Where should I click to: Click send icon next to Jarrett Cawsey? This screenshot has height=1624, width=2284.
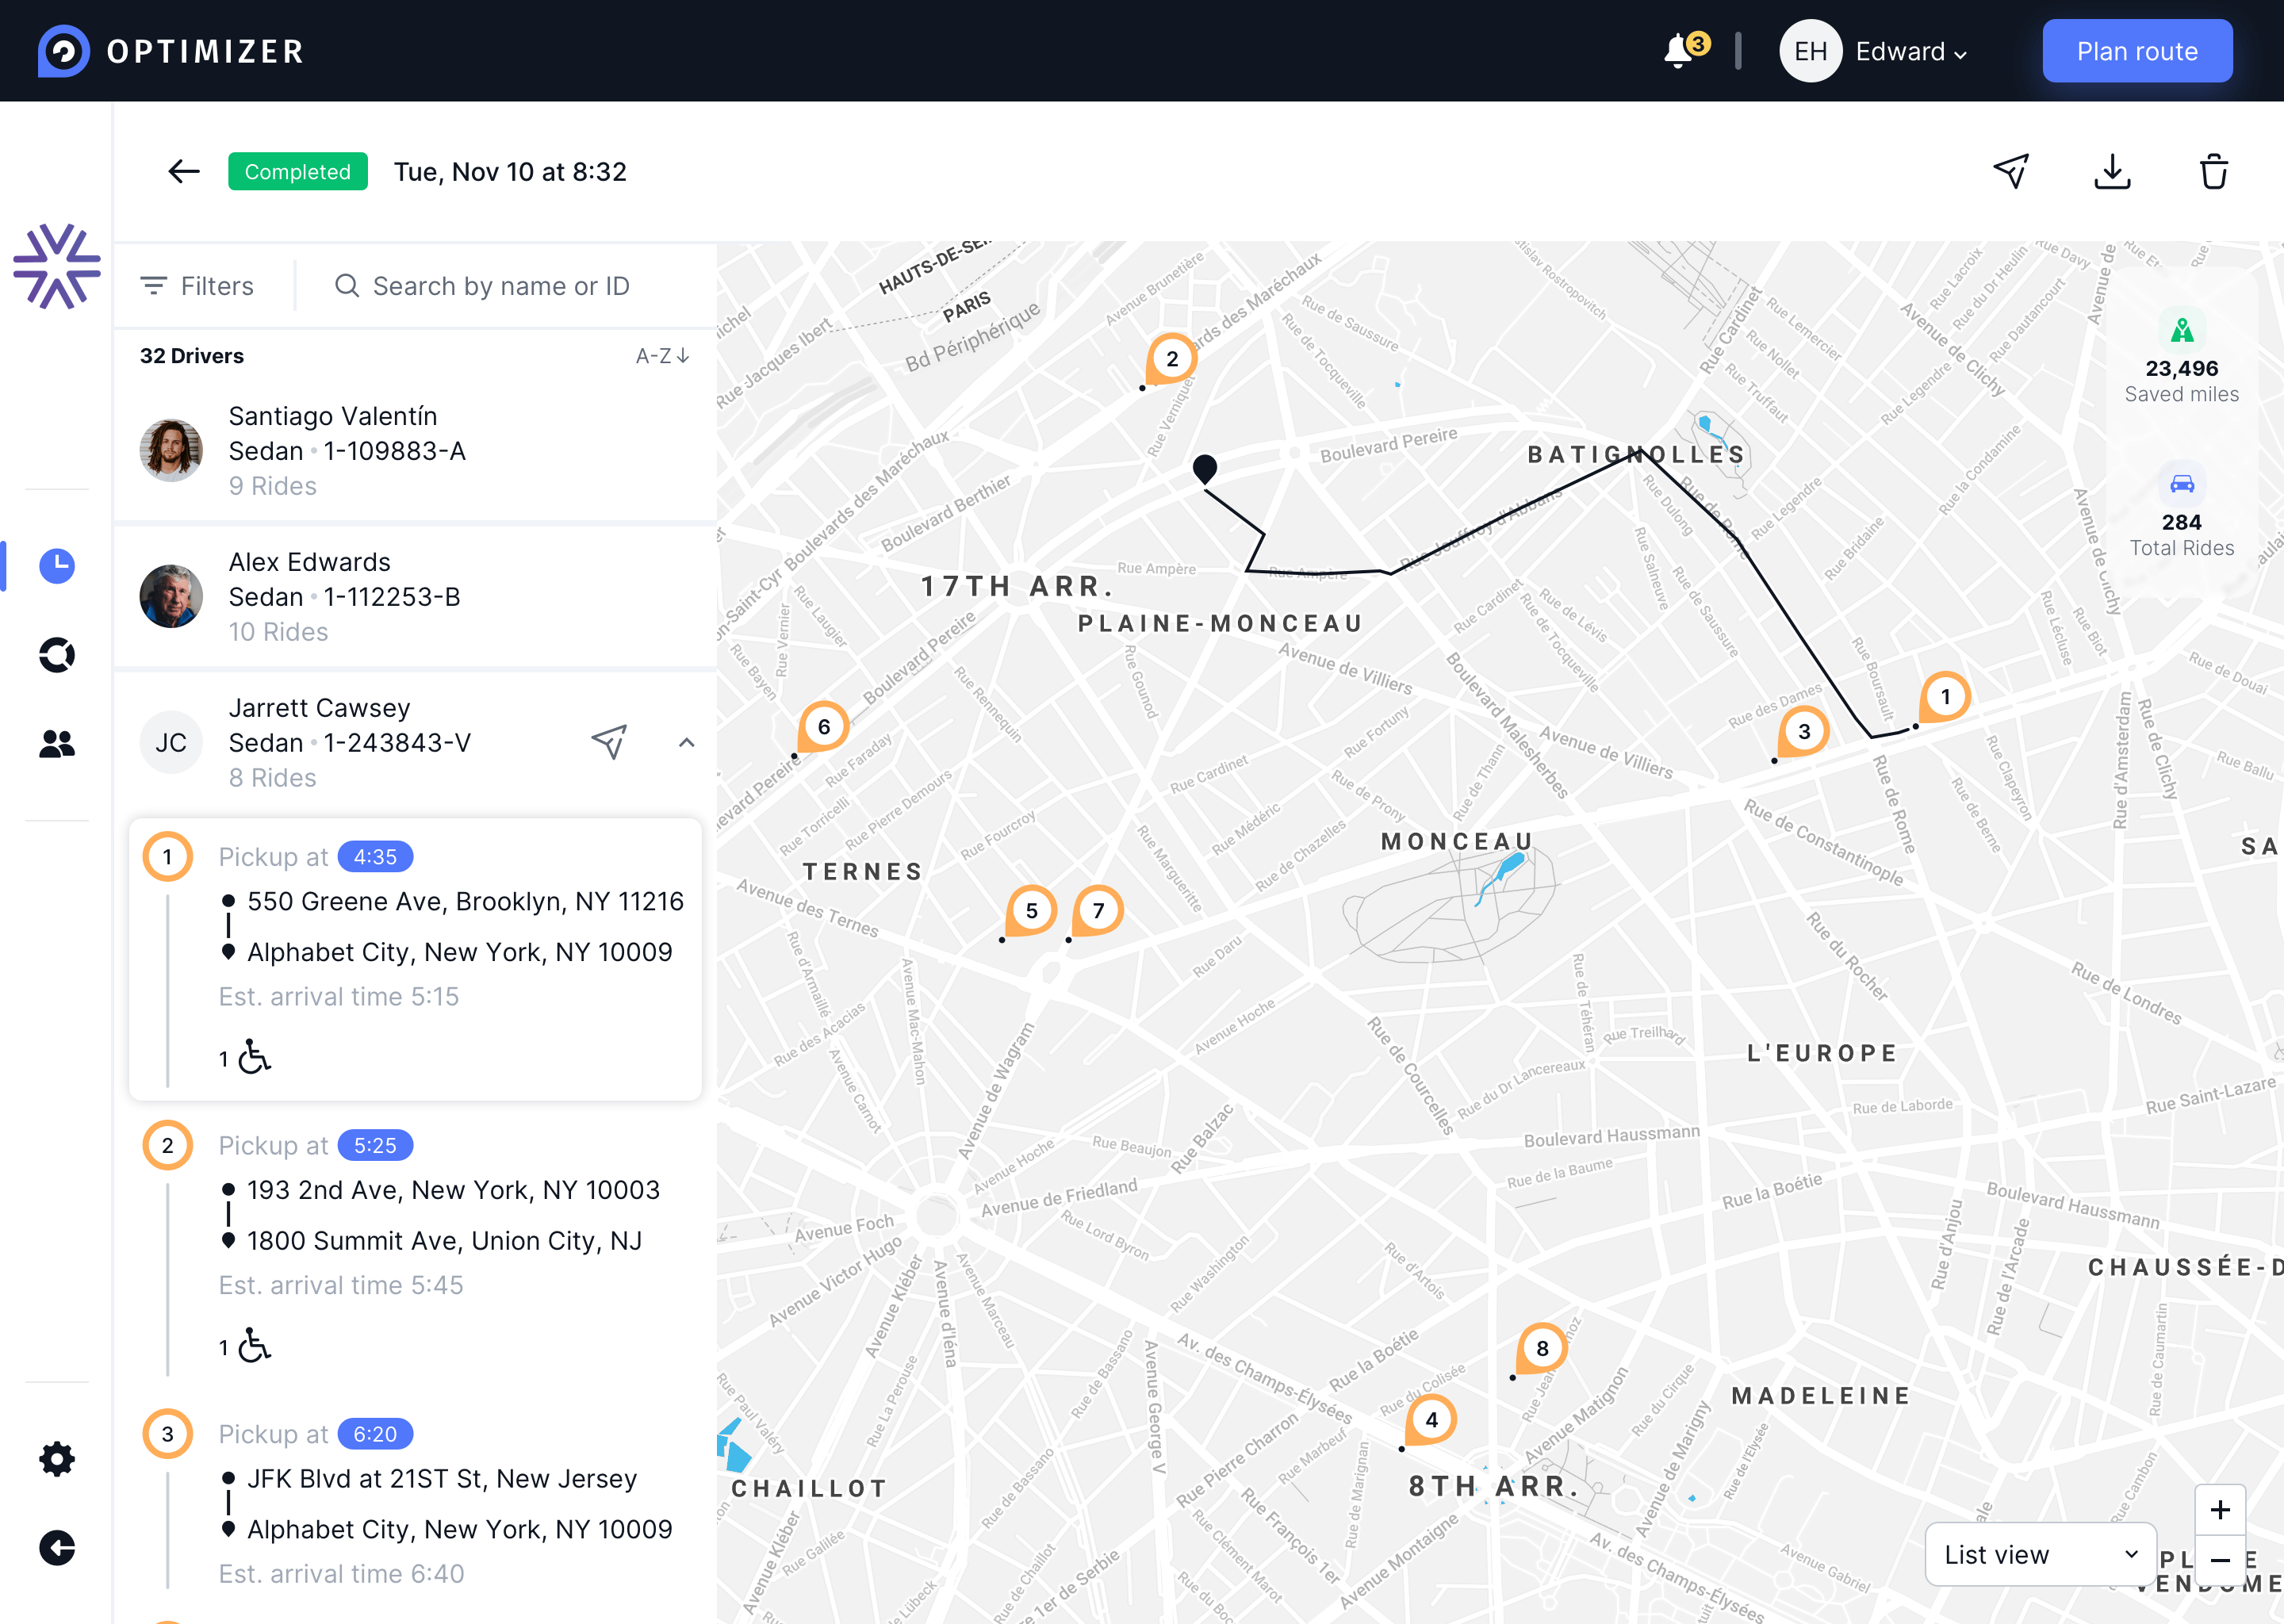point(609,742)
